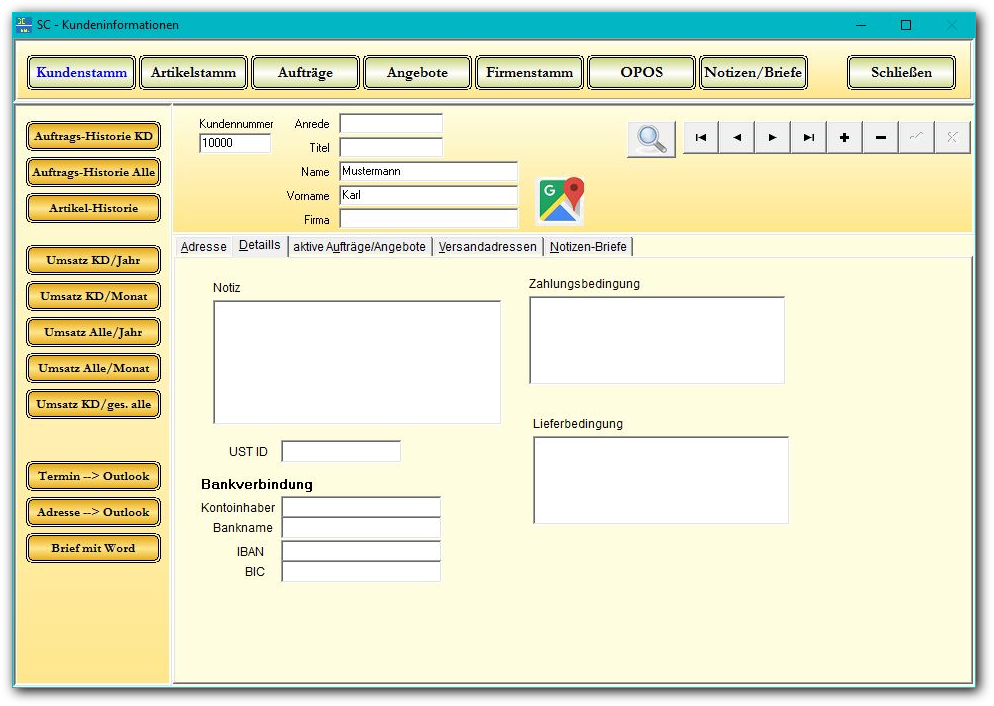Image resolution: width=994 pixels, height=706 pixels.
Task: Go to previous customer record
Action: [737, 138]
